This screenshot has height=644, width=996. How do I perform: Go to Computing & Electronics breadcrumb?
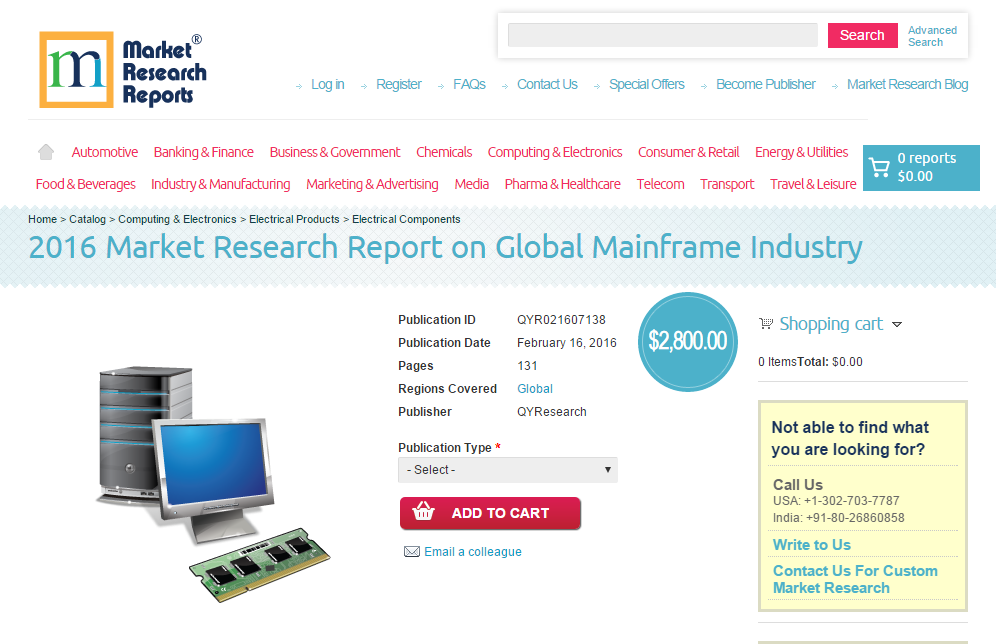(x=177, y=219)
